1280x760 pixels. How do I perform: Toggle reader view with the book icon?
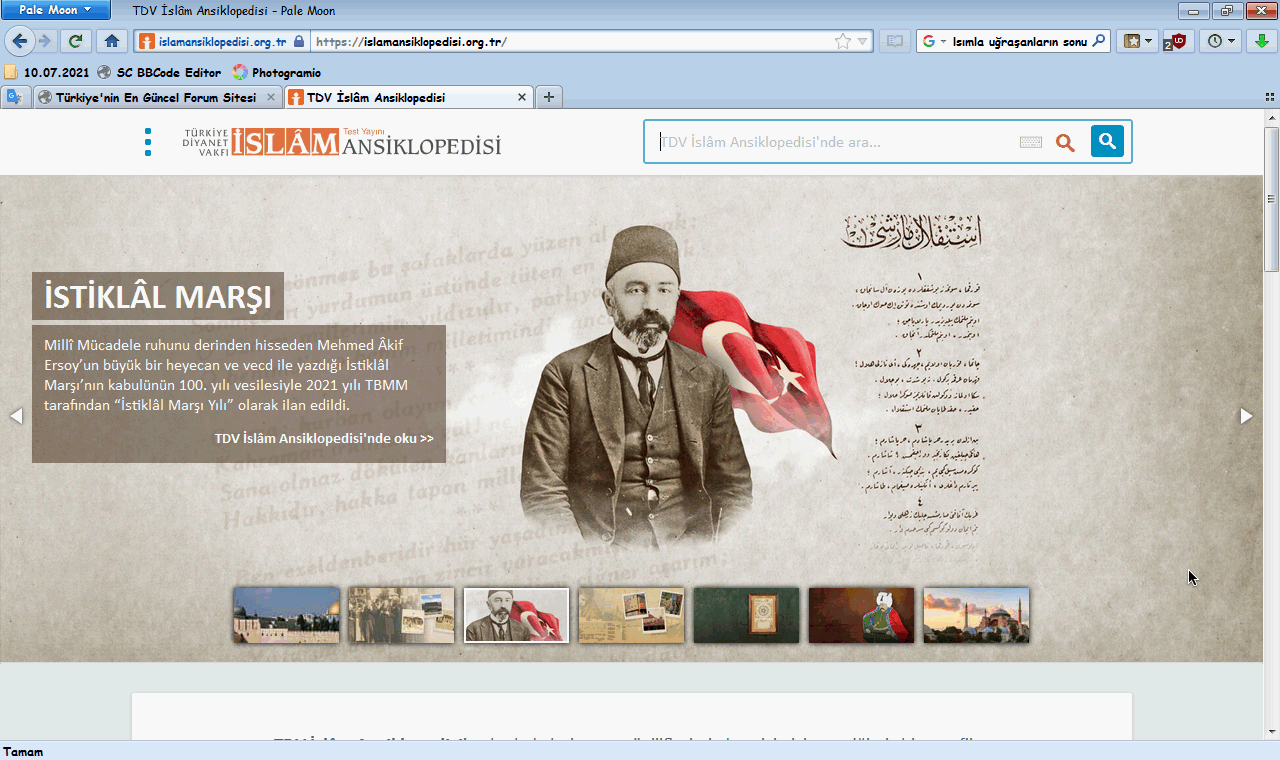coord(894,41)
